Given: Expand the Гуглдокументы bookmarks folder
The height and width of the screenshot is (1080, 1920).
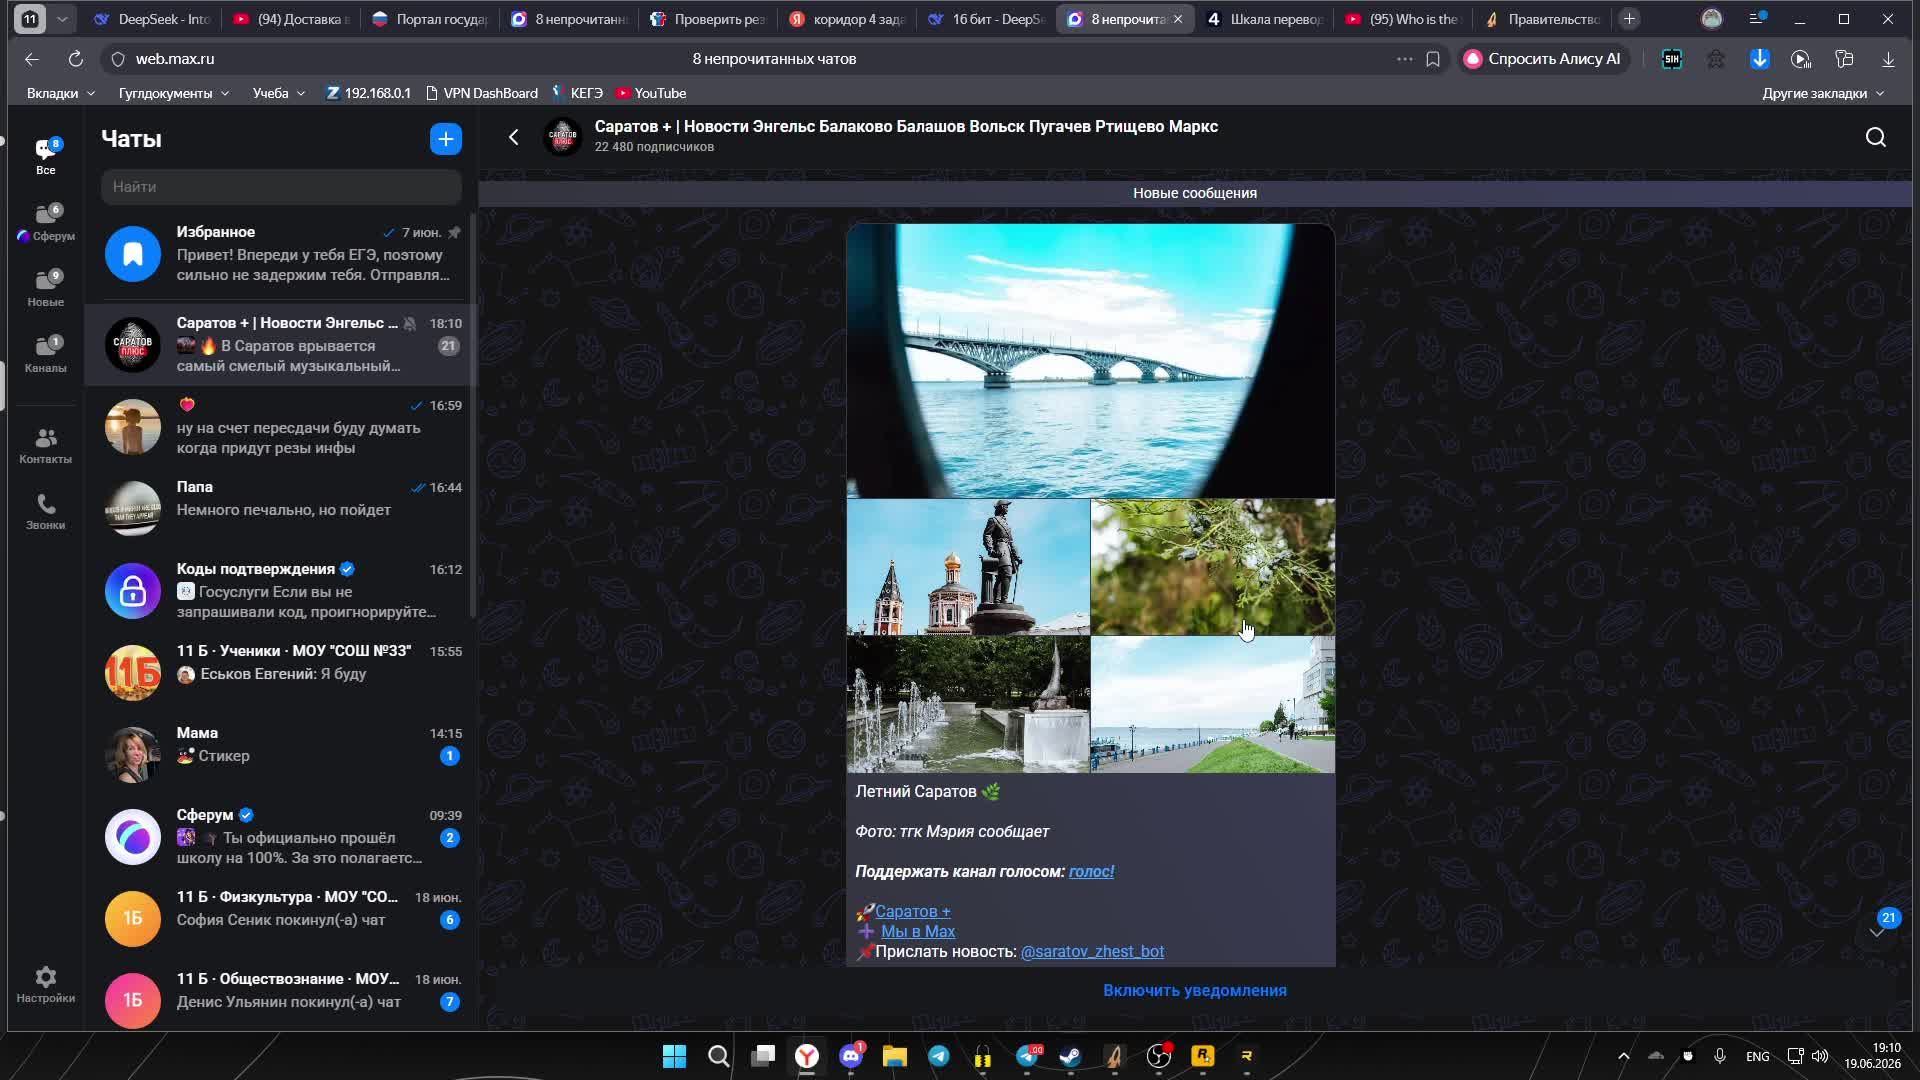Looking at the screenshot, I should 174,93.
